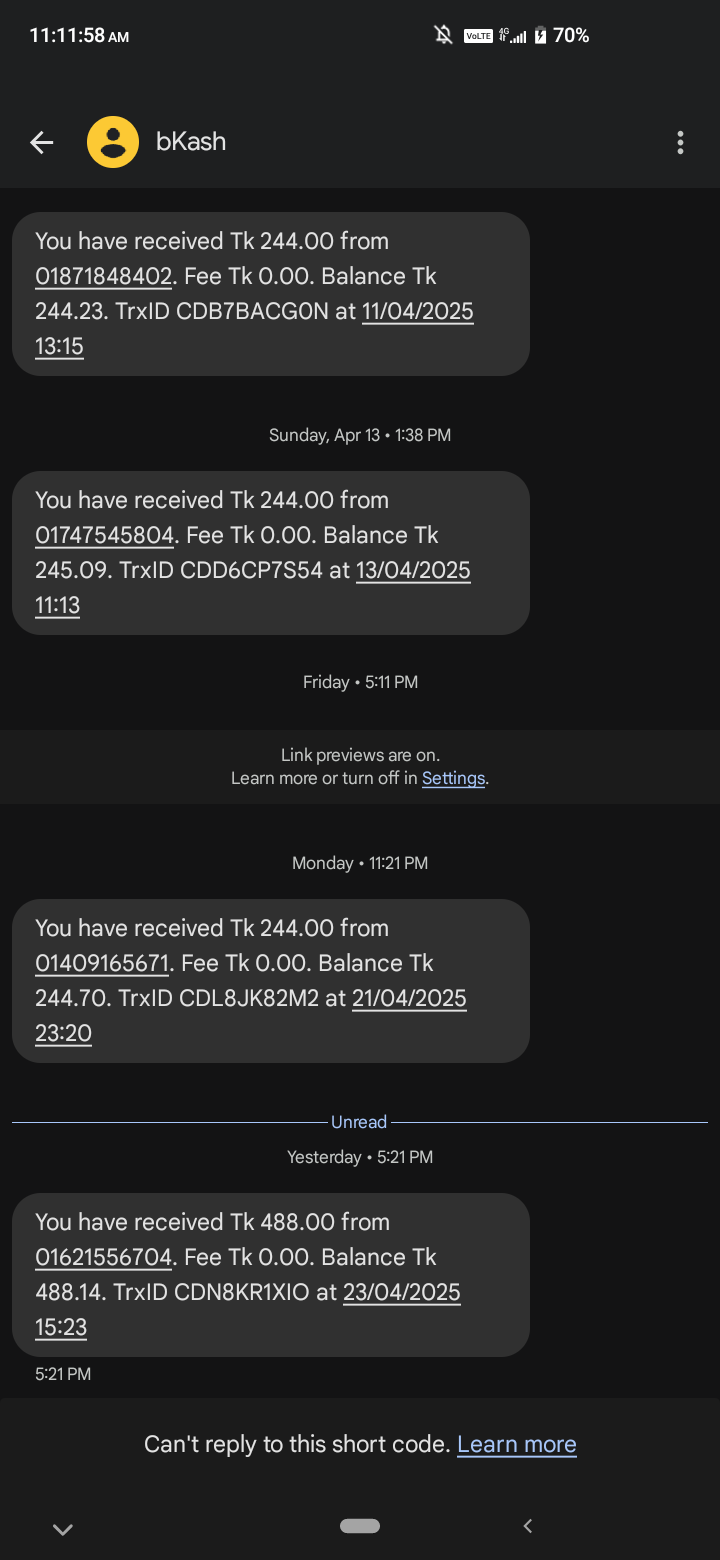
Task: Open the three-dot overflow menu
Action: (680, 143)
